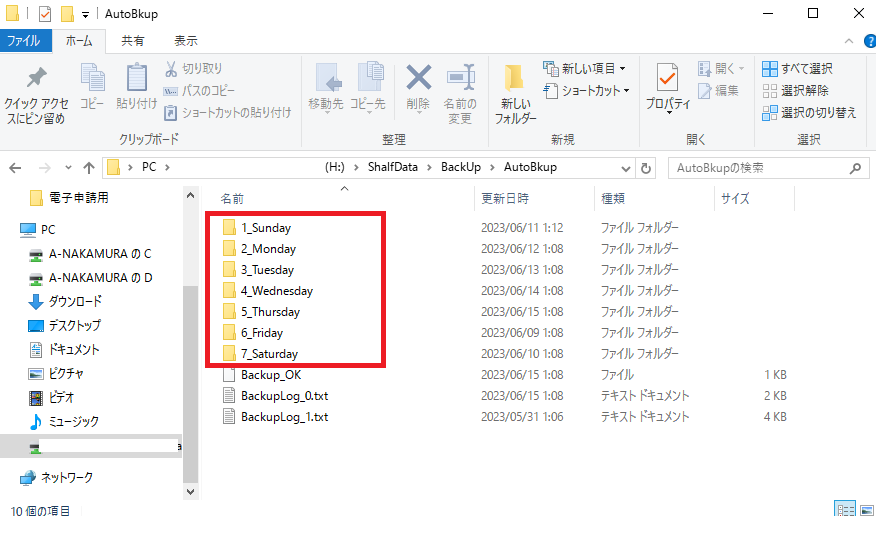Click the Paste clipboard icon
The height and width of the screenshot is (537, 879).
136,80
